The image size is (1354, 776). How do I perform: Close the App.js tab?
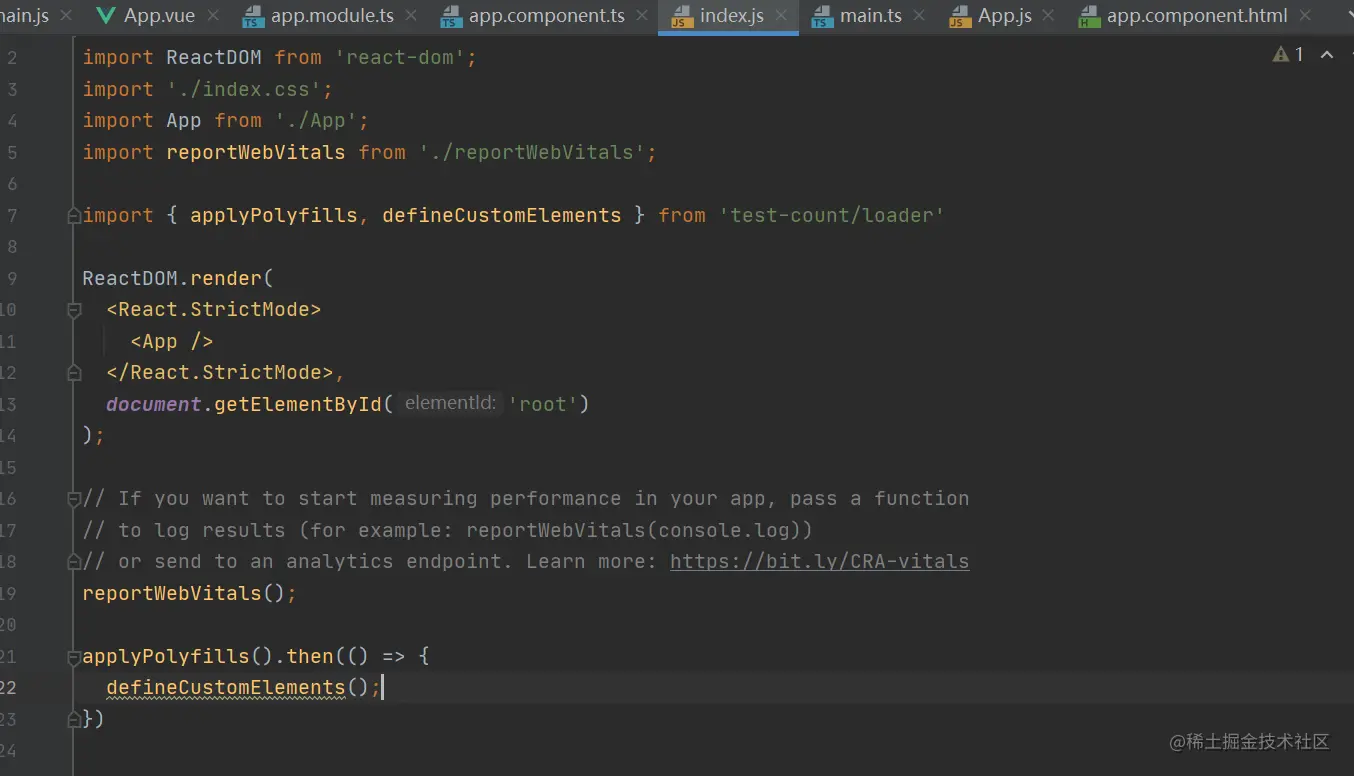click(1049, 16)
